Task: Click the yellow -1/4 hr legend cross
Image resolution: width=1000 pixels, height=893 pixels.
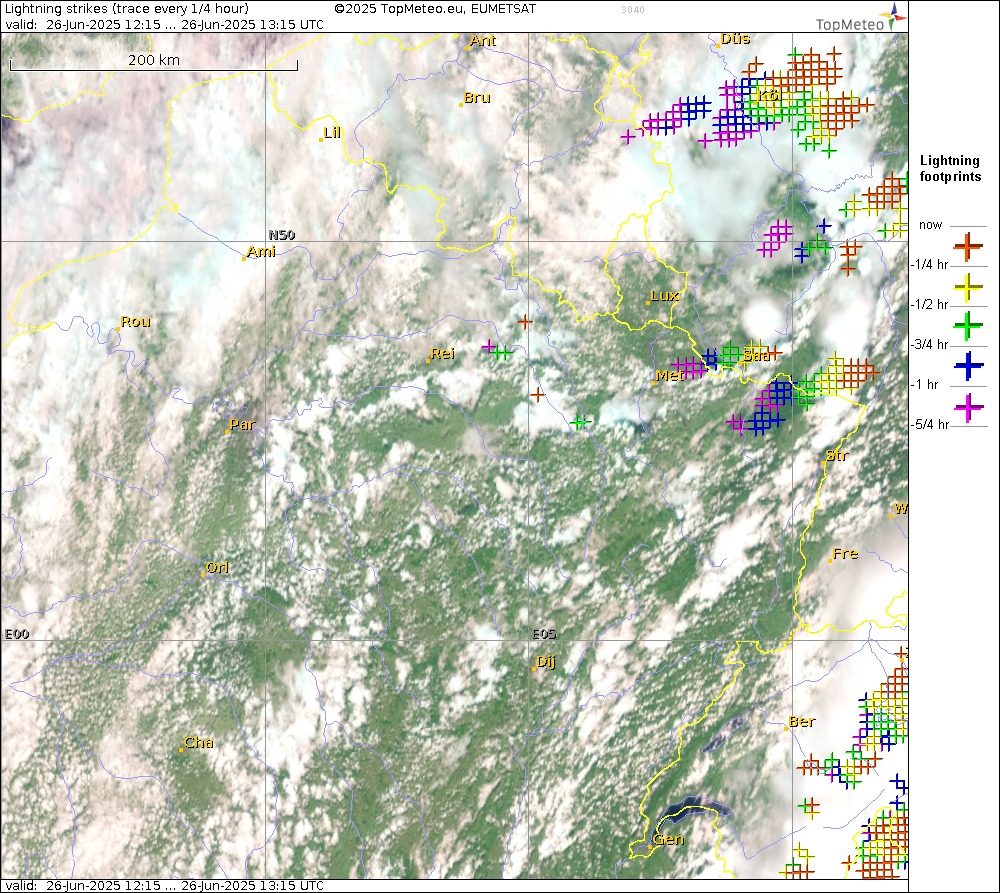Action: (967, 287)
